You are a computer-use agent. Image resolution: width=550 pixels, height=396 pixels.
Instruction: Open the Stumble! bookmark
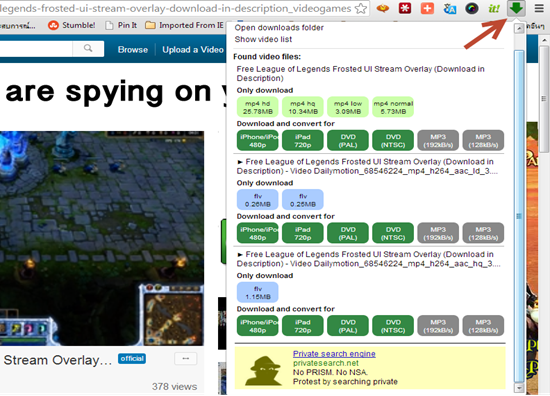(72, 25)
